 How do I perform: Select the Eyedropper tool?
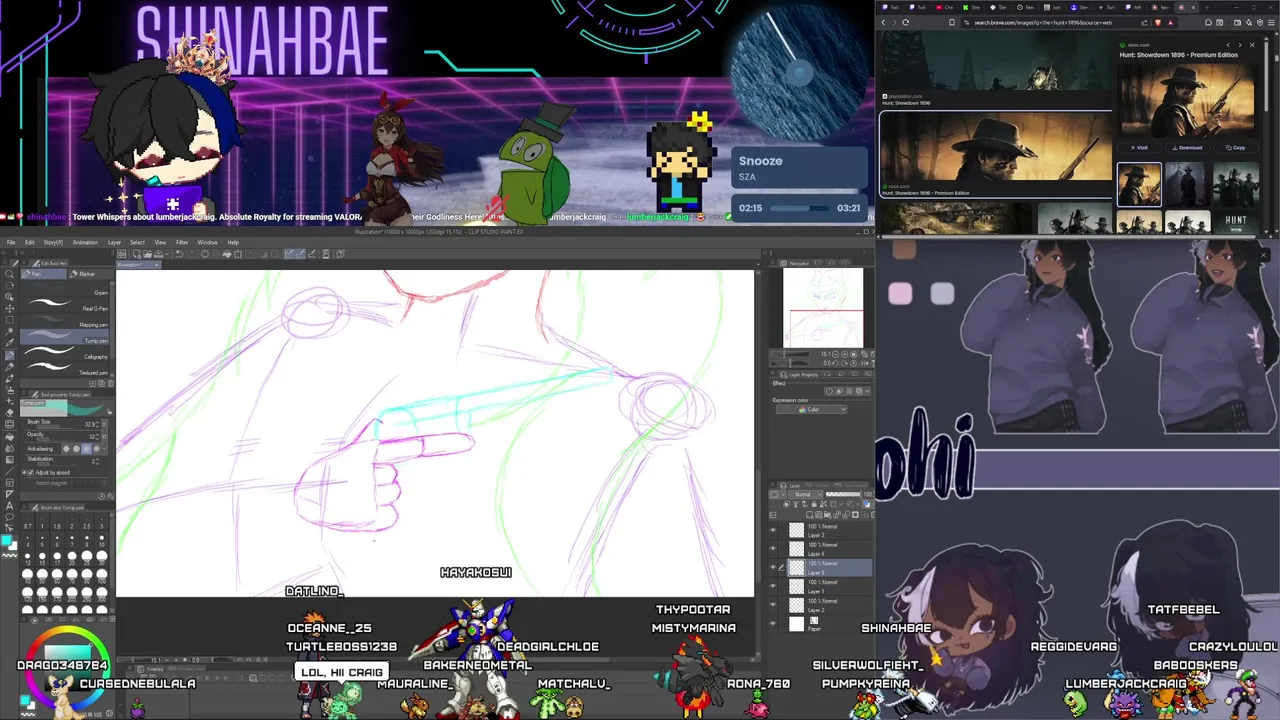click(x=9, y=343)
